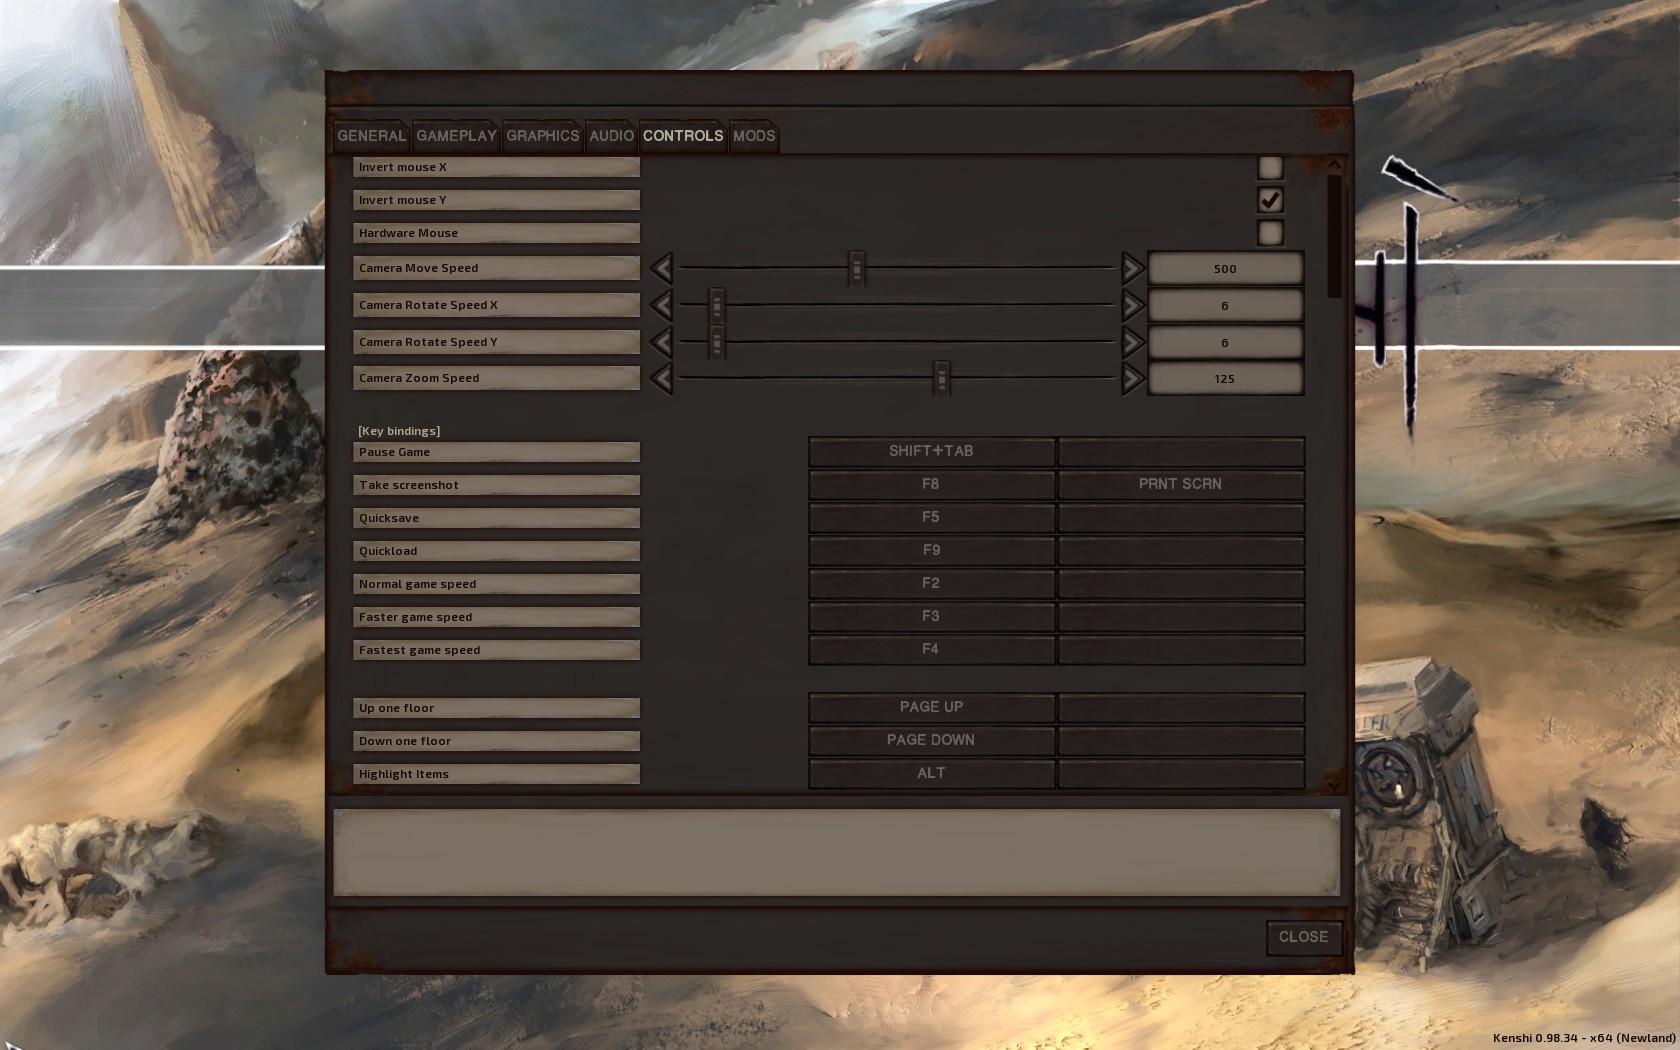The height and width of the screenshot is (1050, 1680).
Task: Set secondary binding slot for Down one floor
Action: (x=1181, y=740)
